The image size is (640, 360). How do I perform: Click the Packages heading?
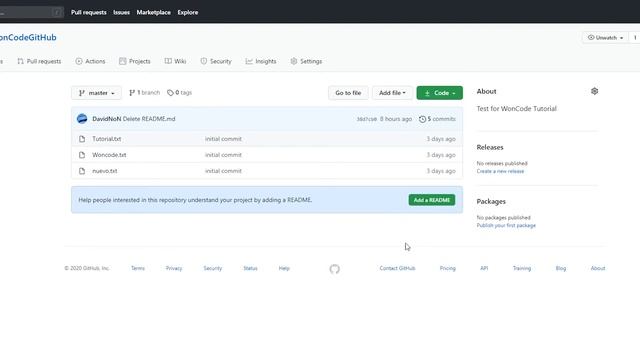pyautogui.click(x=491, y=202)
